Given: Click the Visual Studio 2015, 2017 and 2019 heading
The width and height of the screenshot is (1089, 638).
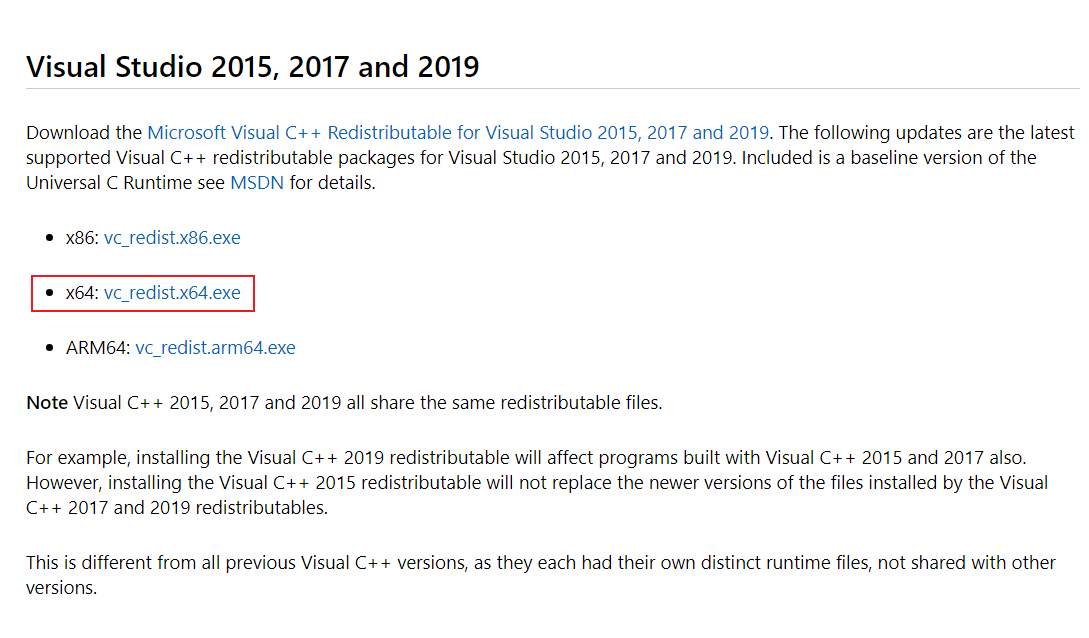Looking at the screenshot, I should (253, 67).
